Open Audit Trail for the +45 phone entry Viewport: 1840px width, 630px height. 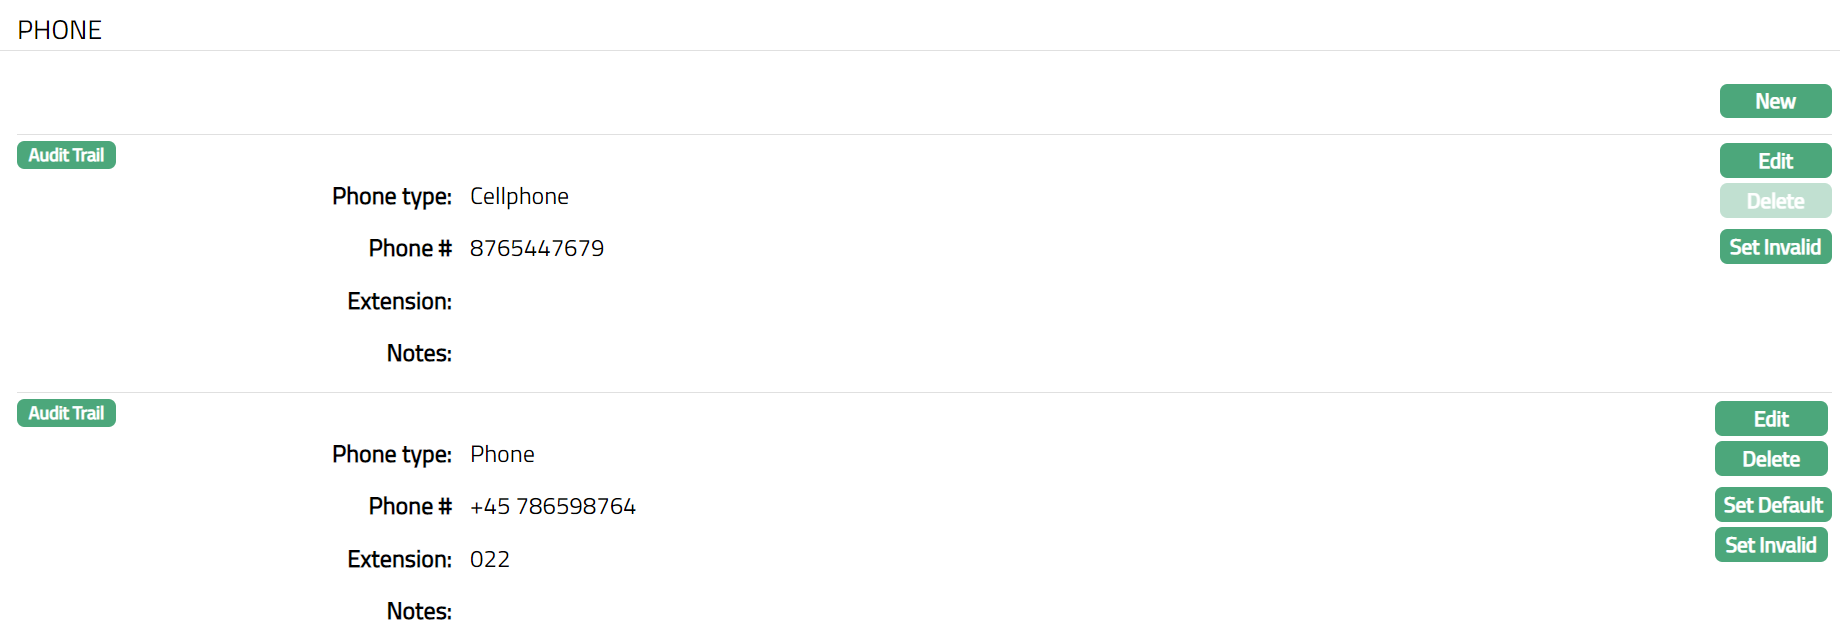click(x=66, y=413)
